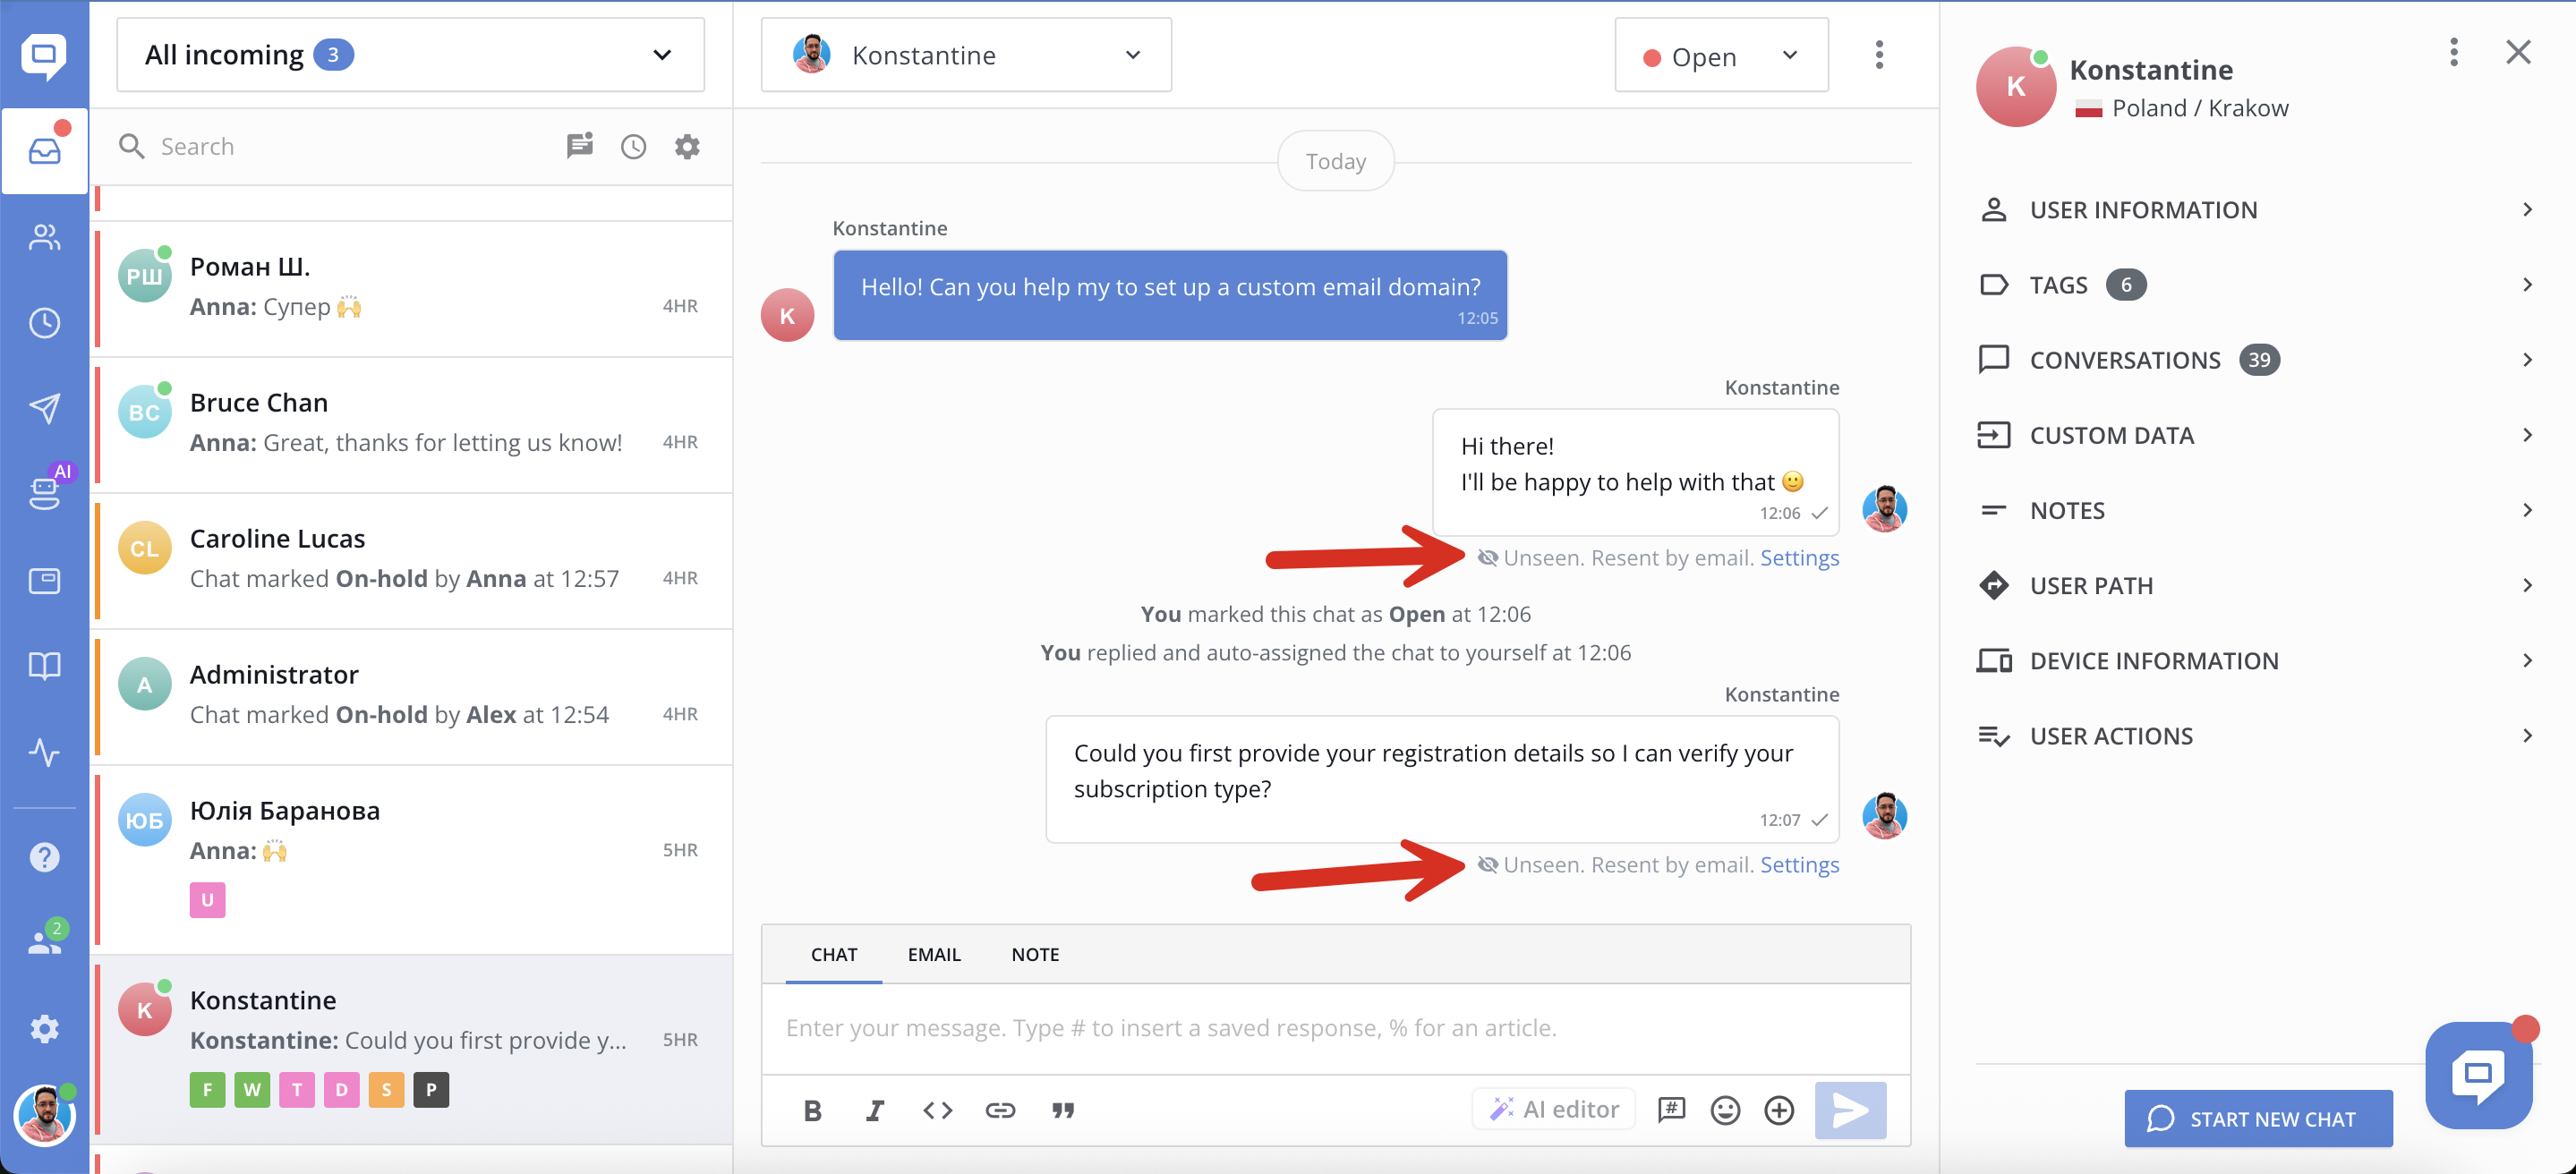Click the message input field
This screenshot has height=1174, width=2576.
[1335, 1028]
